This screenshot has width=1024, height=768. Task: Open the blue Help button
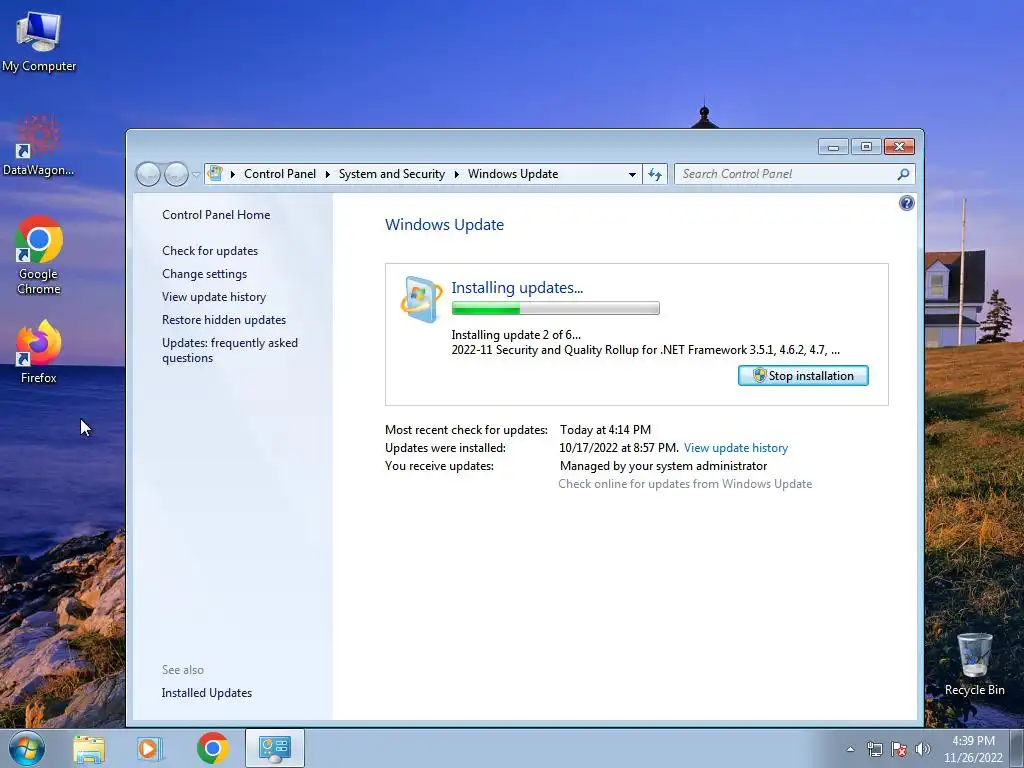[906, 203]
